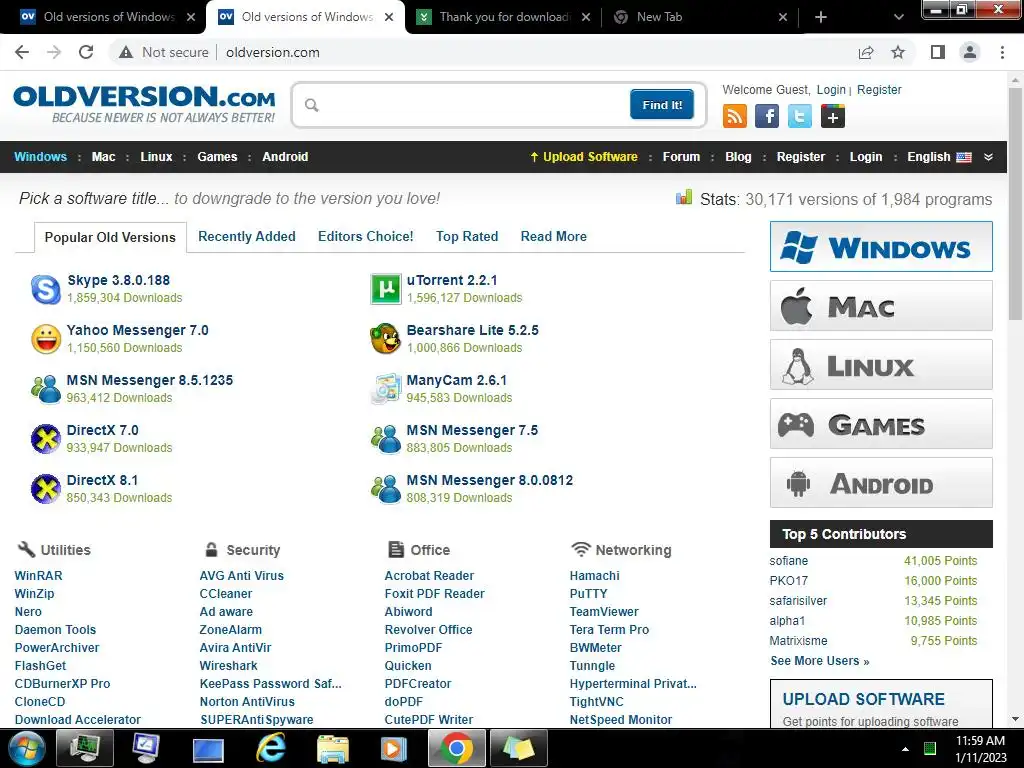Screen dimensions: 1024x768
Task: Open Mac in the navigation bar
Action: [x=103, y=157]
